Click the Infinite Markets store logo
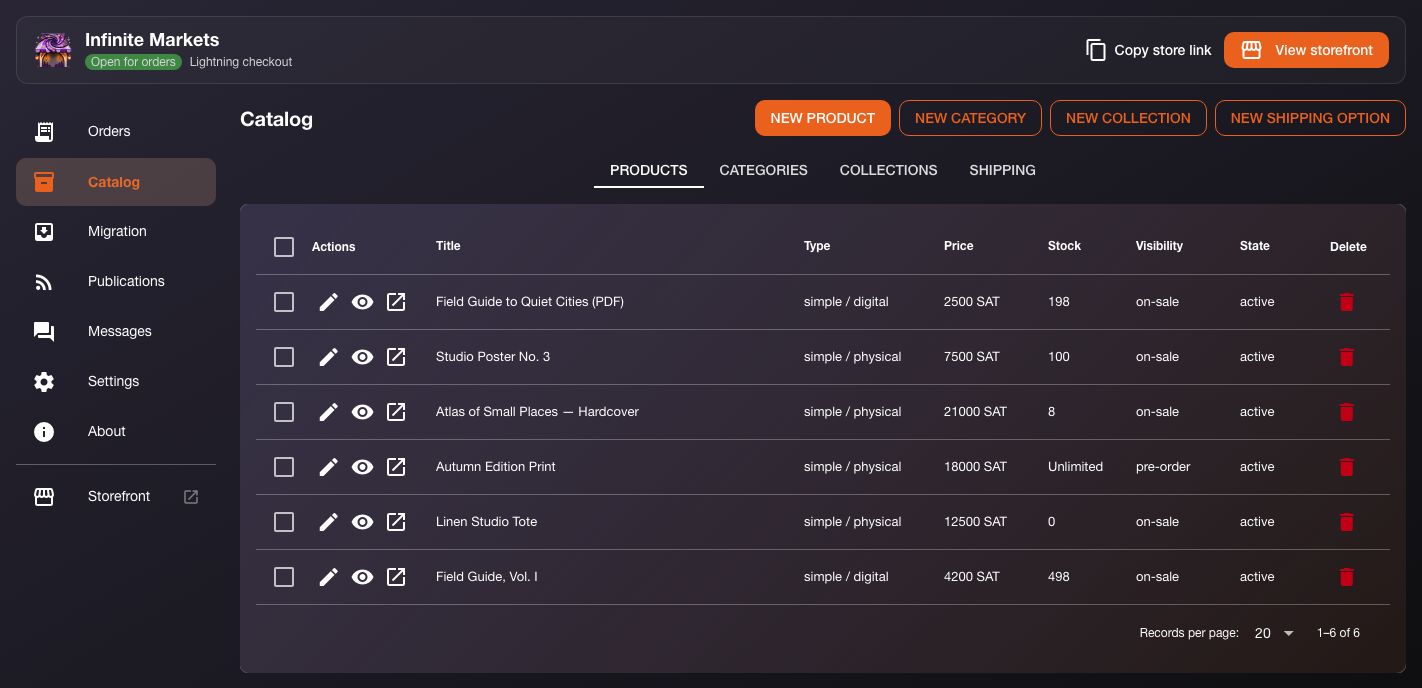This screenshot has width=1422, height=688. click(53, 50)
